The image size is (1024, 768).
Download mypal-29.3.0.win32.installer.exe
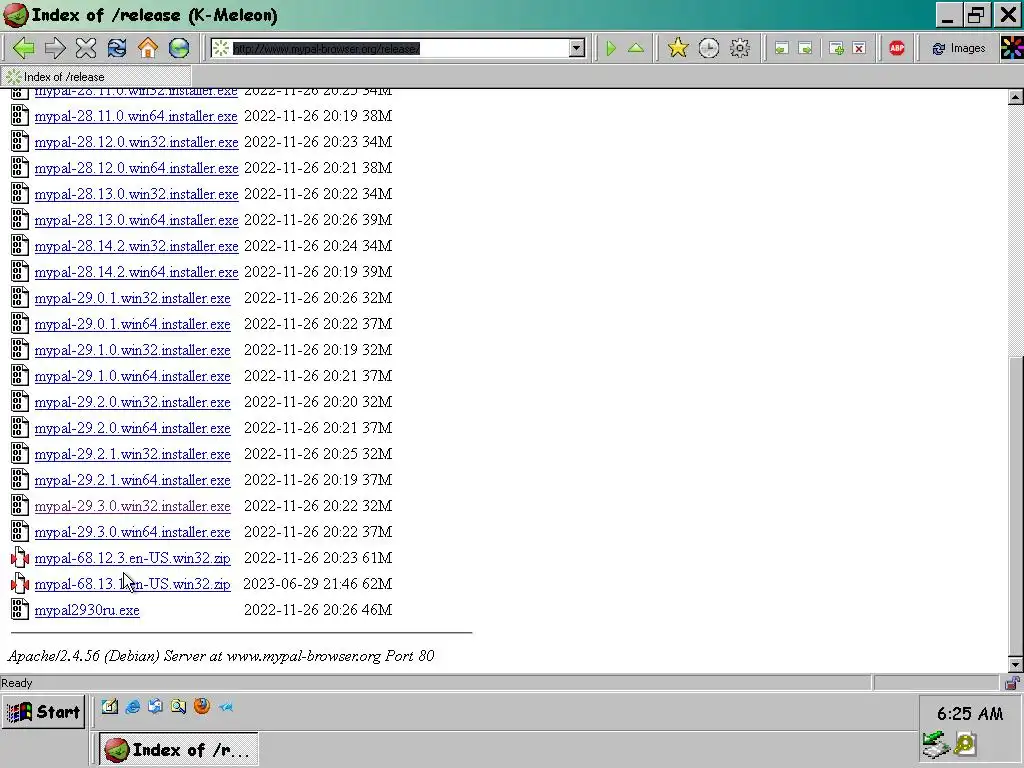[x=133, y=506]
